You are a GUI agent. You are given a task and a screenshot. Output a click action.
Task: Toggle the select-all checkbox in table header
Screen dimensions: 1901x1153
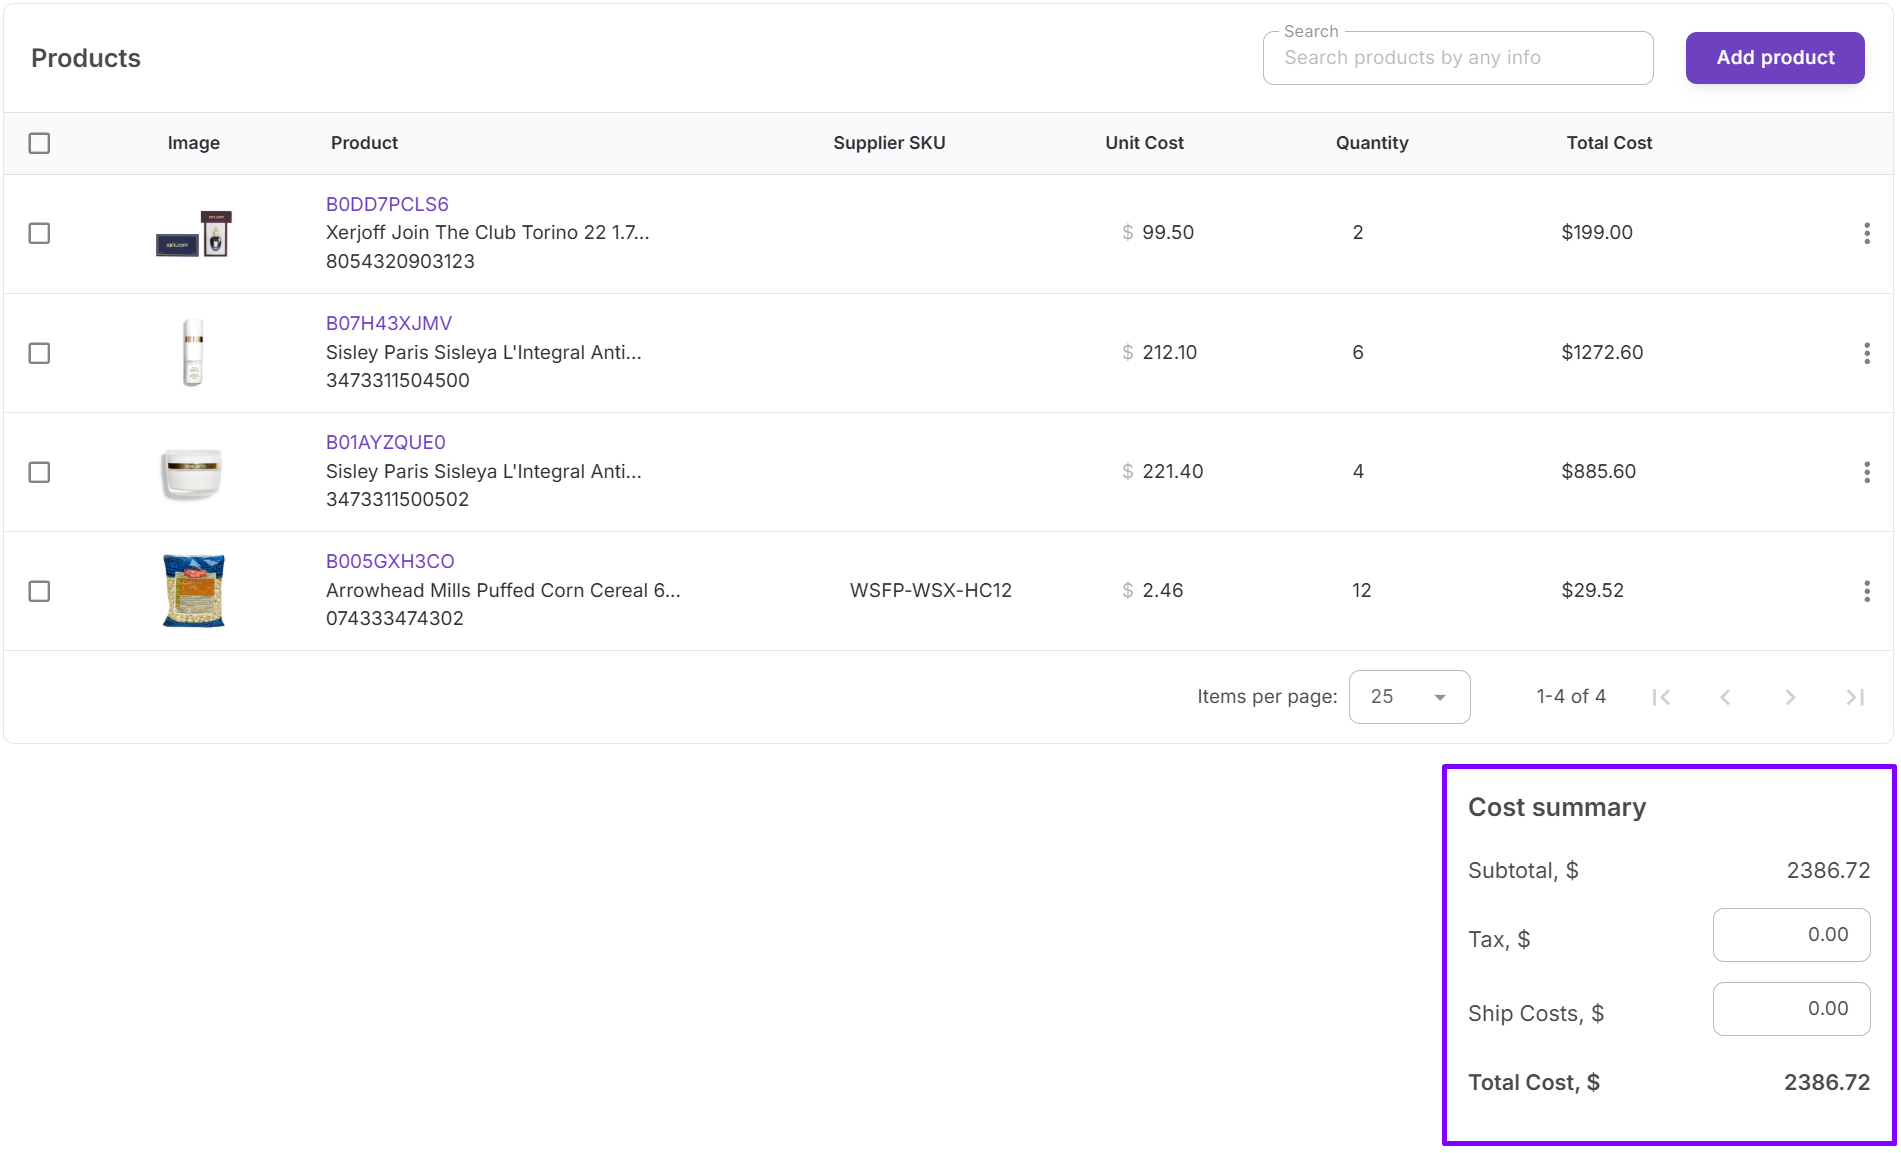click(x=39, y=143)
